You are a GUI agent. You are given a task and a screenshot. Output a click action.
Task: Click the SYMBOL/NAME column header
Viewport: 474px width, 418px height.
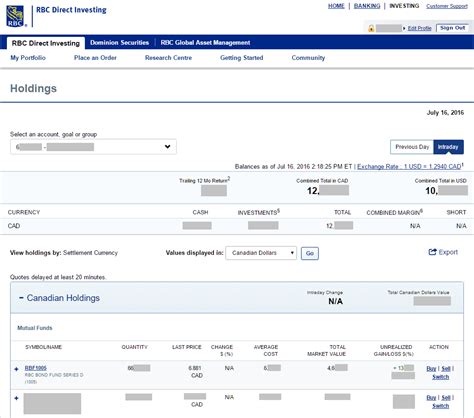(x=43, y=347)
